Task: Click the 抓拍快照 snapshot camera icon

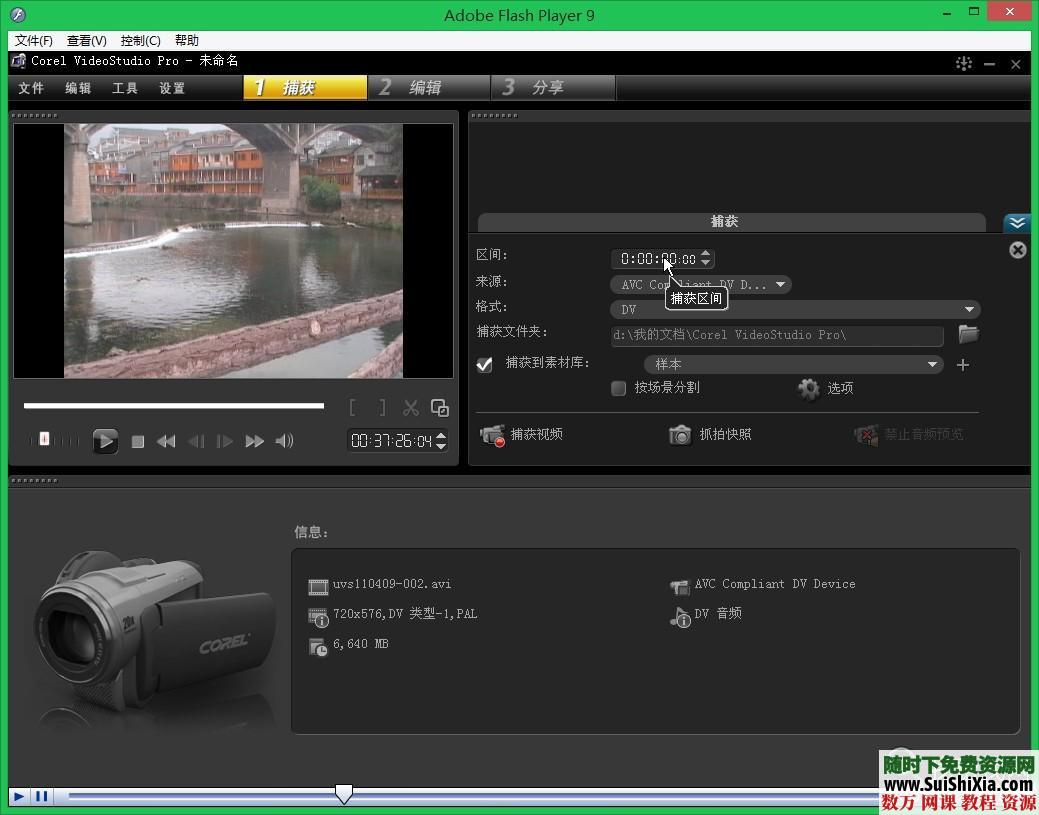Action: pos(680,434)
